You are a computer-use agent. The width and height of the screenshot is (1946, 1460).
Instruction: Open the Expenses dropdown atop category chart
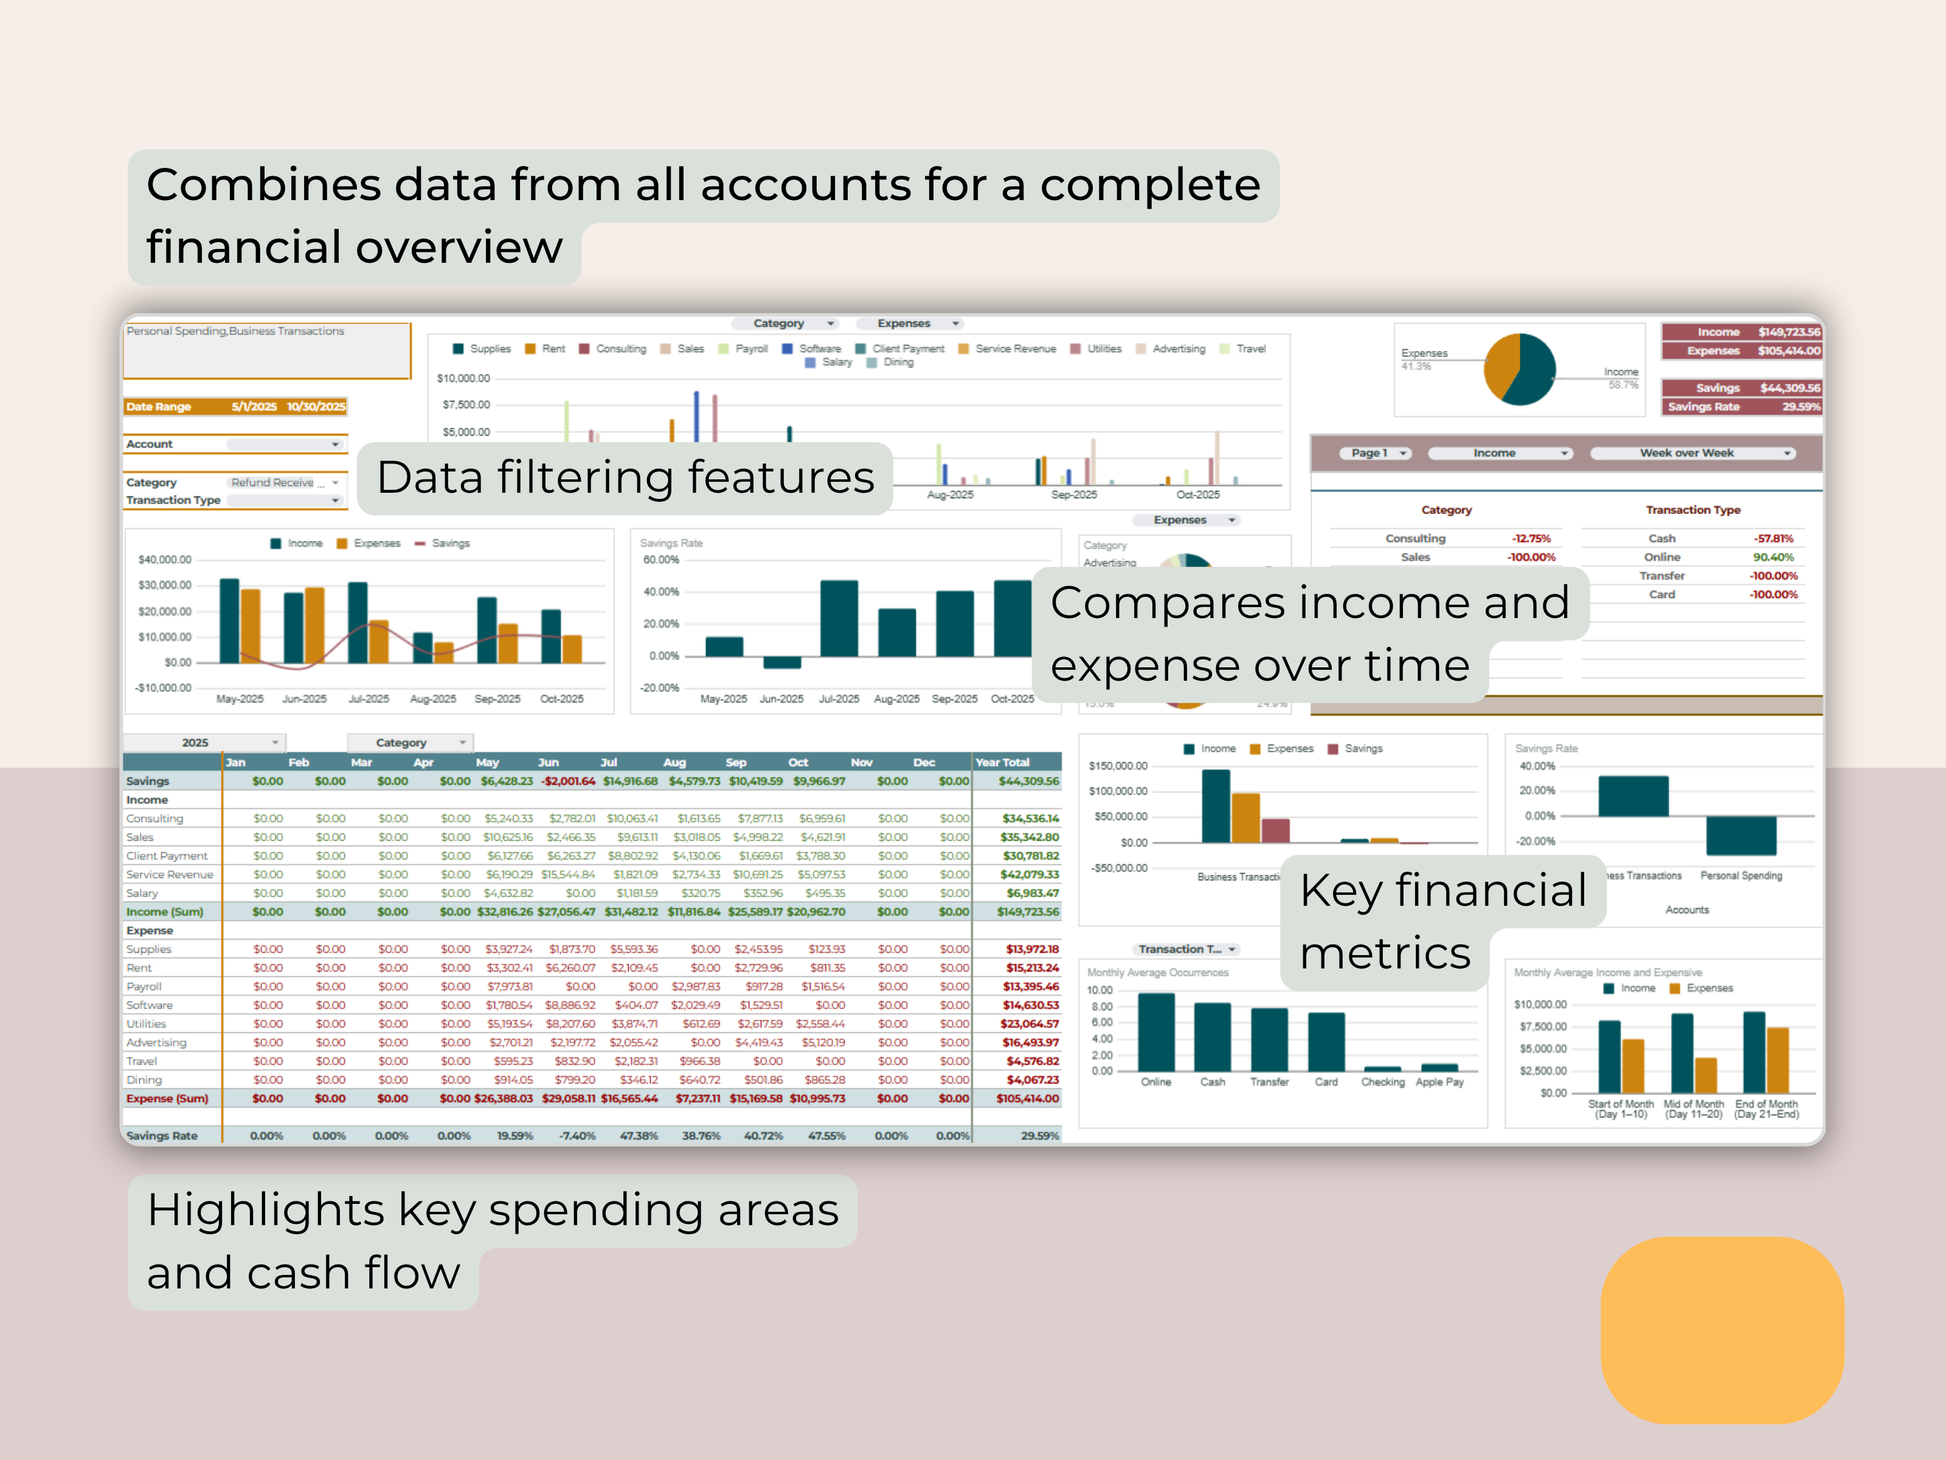(x=1231, y=520)
